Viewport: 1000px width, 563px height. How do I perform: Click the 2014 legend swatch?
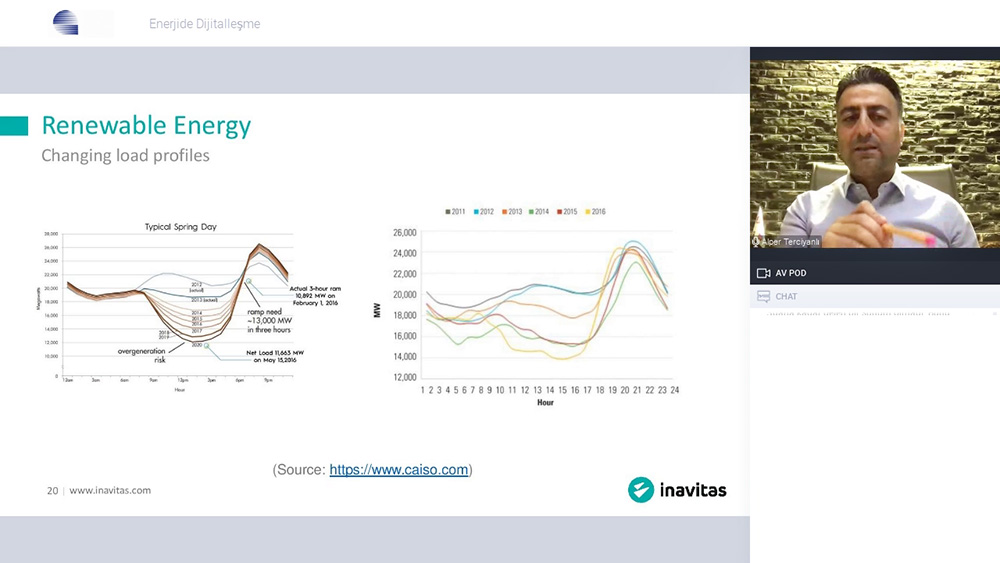point(531,212)
